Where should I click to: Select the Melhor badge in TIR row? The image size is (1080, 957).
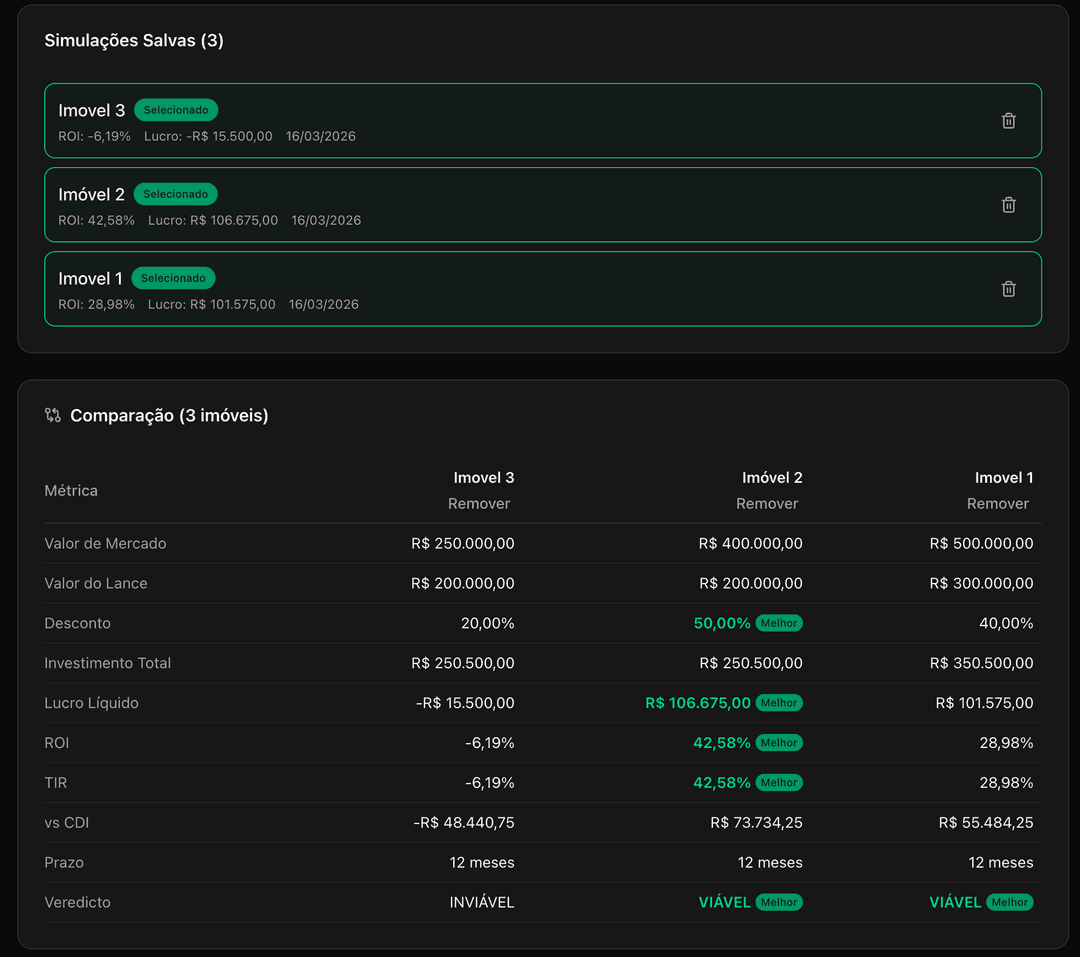pos(779,783)
